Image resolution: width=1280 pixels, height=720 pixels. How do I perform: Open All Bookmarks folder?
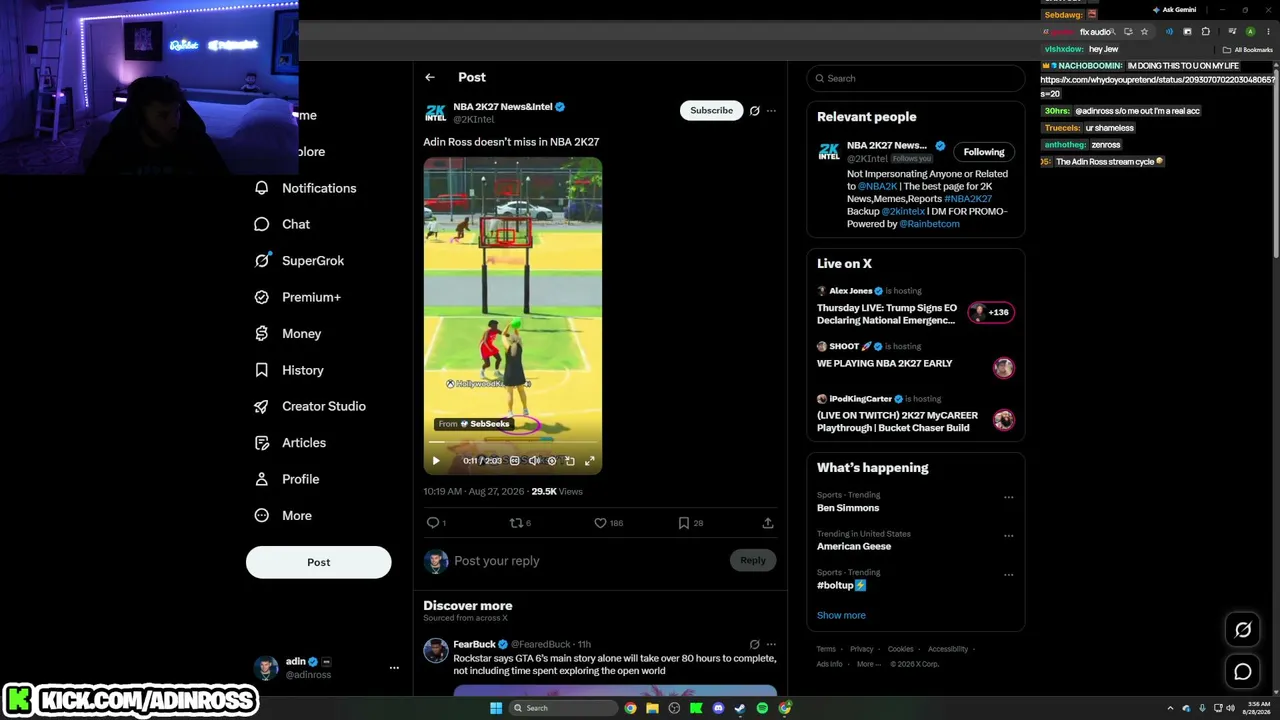click(x=1248, y=50)
